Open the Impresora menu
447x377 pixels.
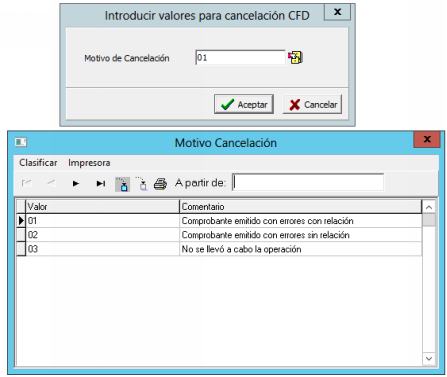tap(89, 163)
